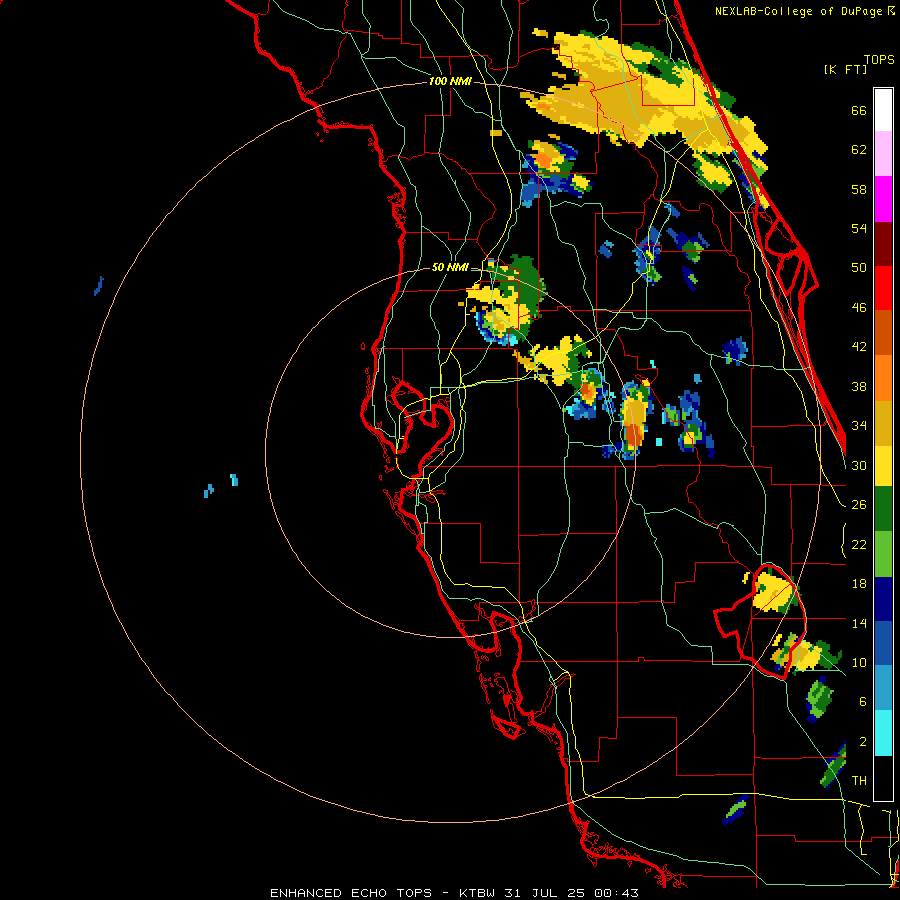The height and width of the screenshot is (900, 900).
Task: Click the legend value '42'
Action: pyautogui.click(x=859, y=347)
